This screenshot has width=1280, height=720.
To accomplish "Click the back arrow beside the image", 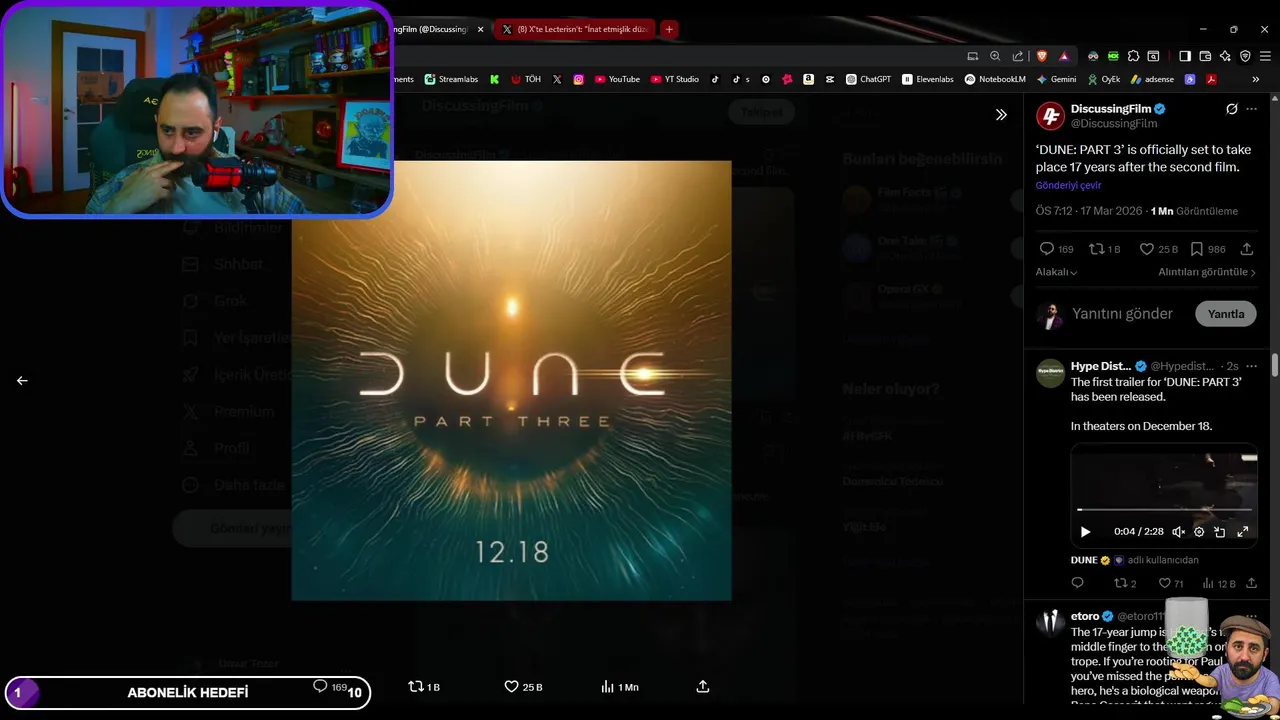I will [22, 380].
